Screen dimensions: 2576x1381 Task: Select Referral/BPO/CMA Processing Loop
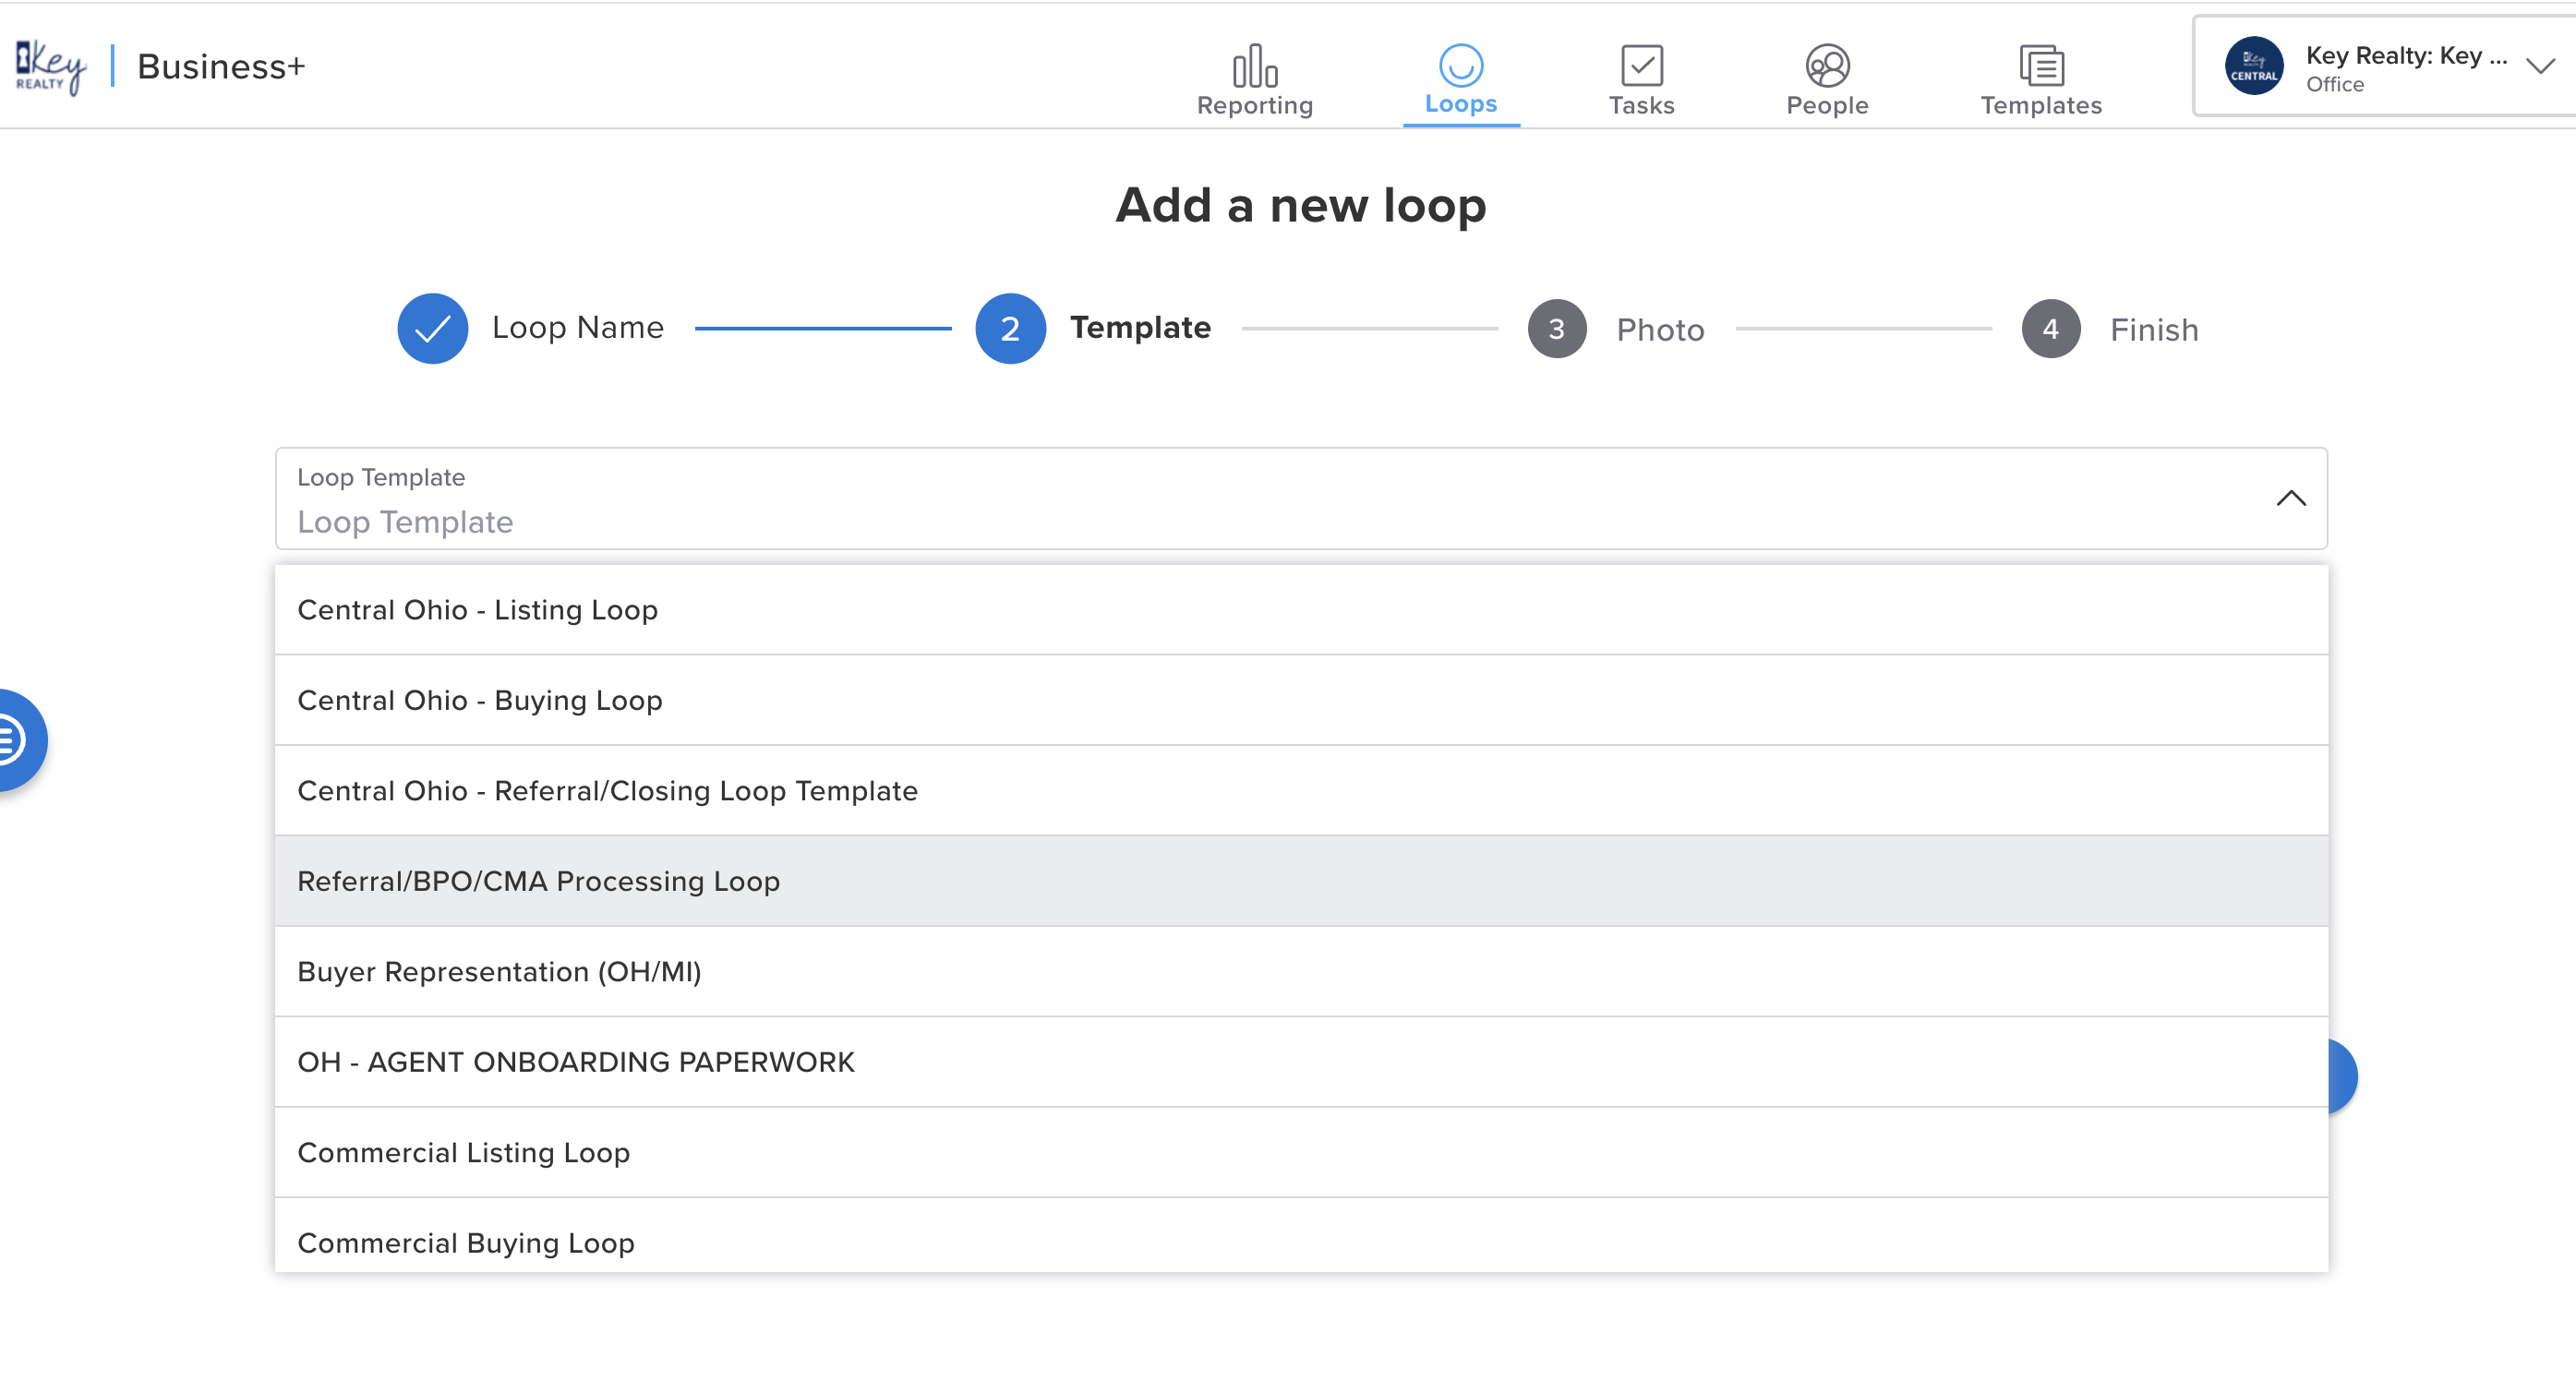tap(1301, 881)
